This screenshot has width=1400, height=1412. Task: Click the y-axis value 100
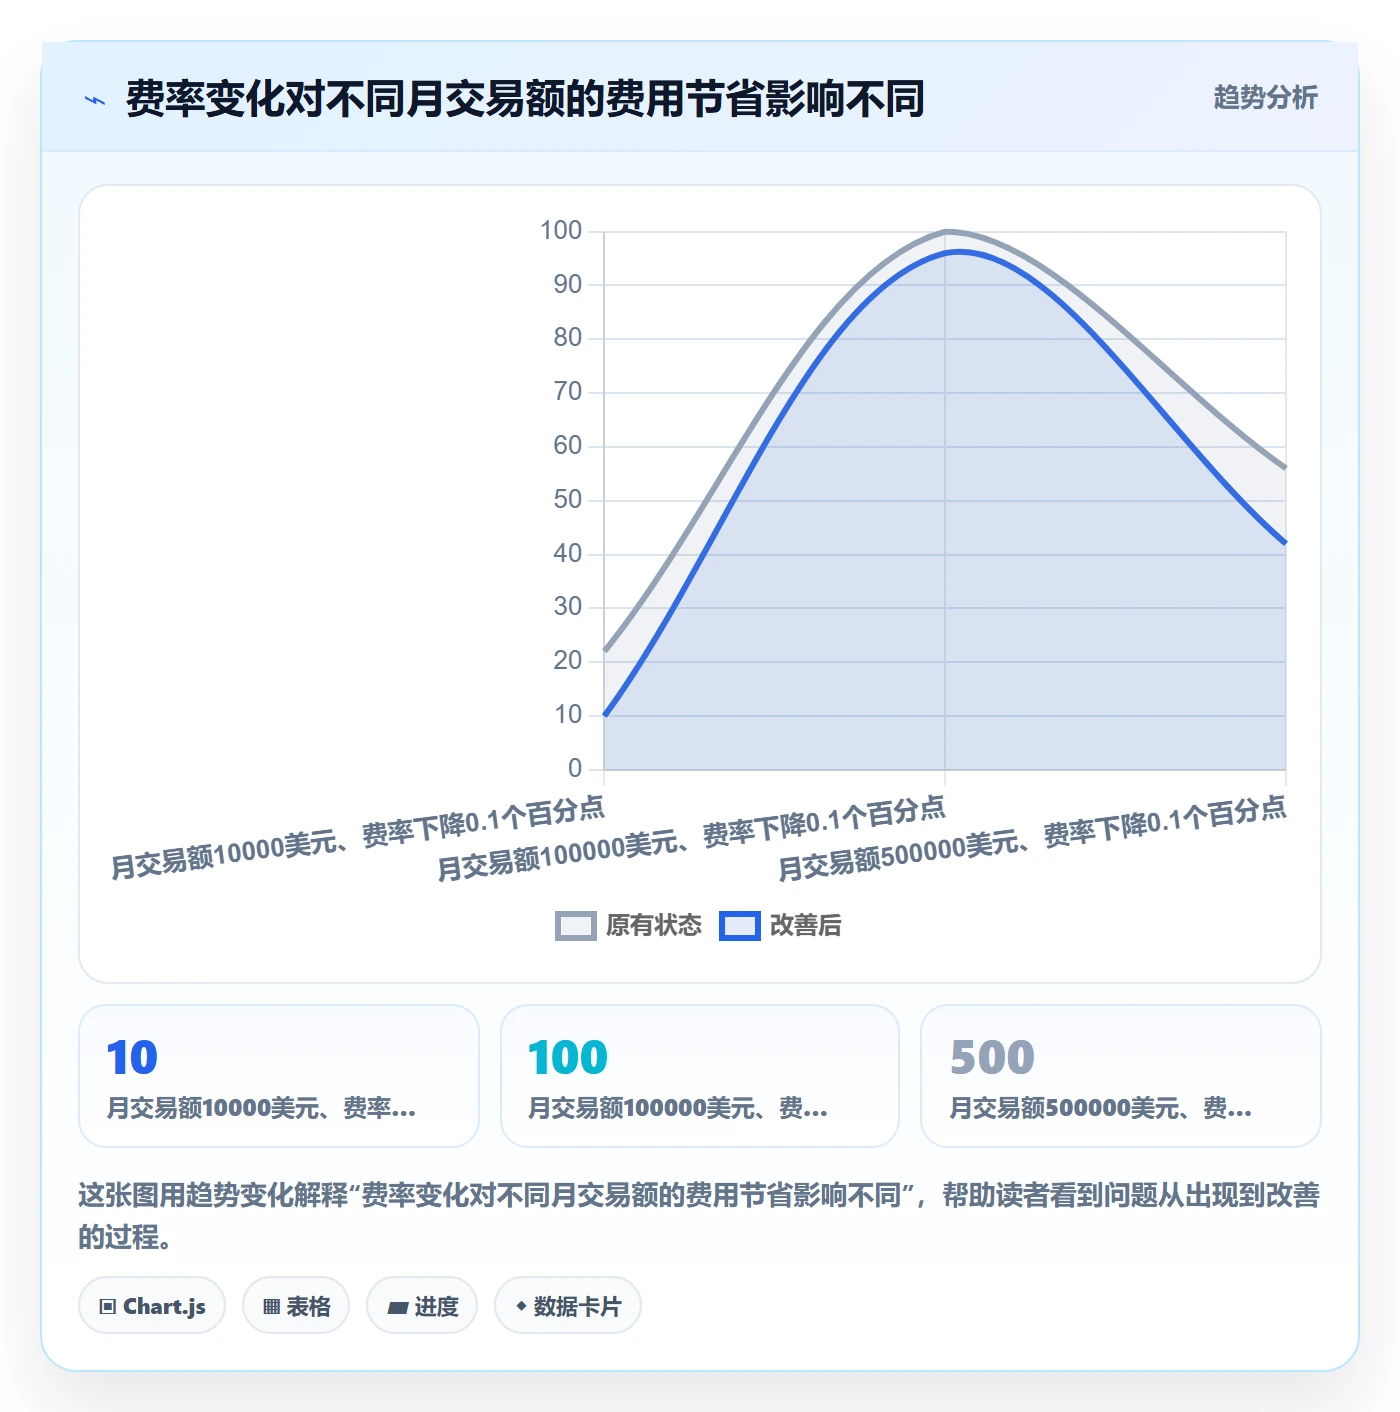click(x=561, y=231)
